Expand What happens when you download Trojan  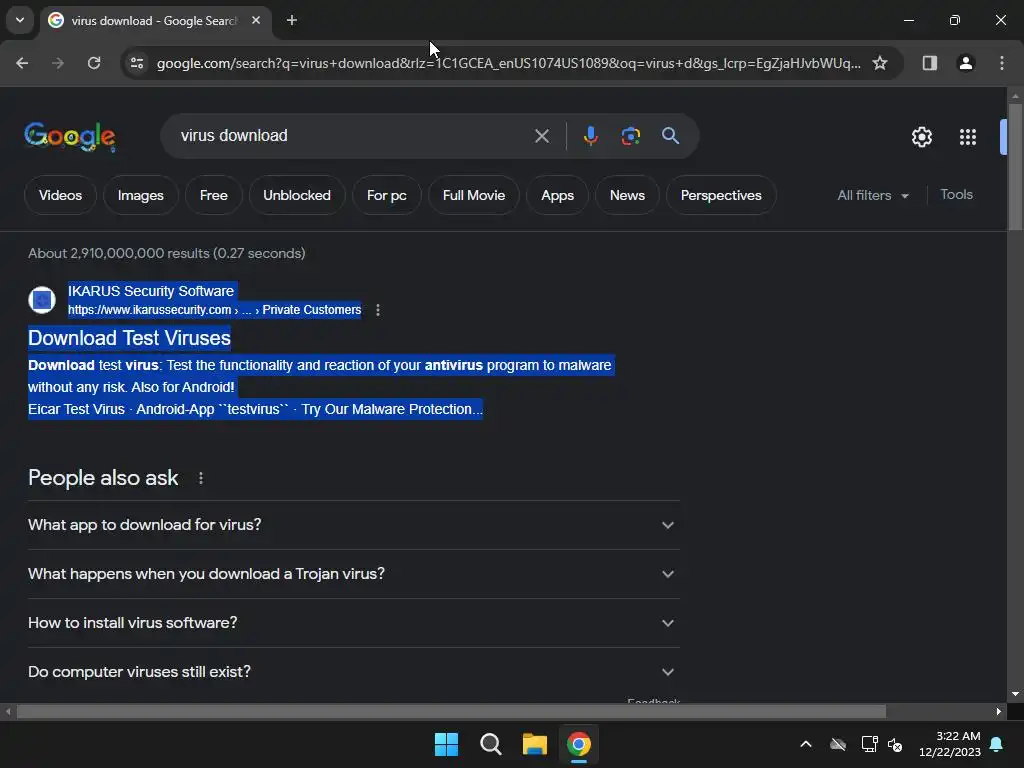point(353,574)
